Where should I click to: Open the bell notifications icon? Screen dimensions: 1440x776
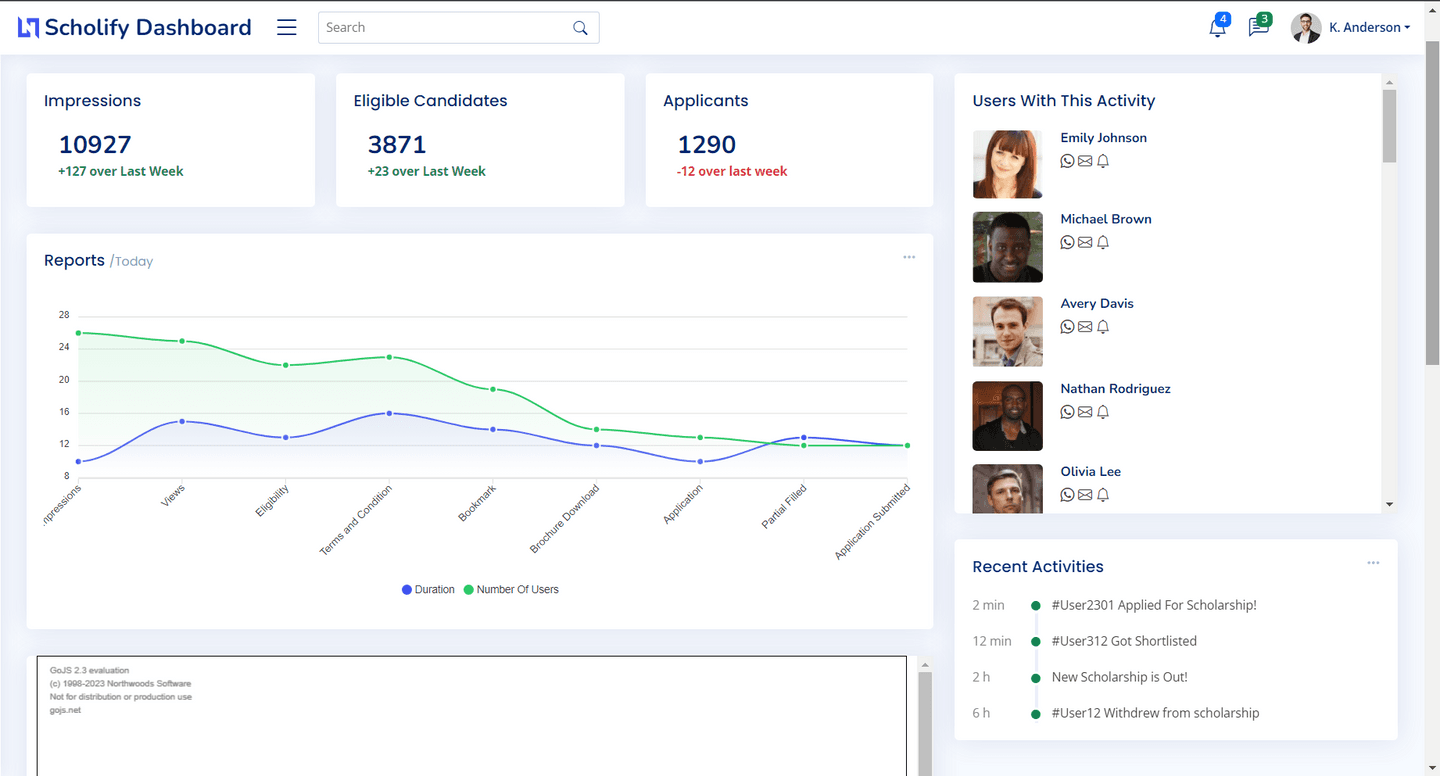click(x=1217, y=28)
